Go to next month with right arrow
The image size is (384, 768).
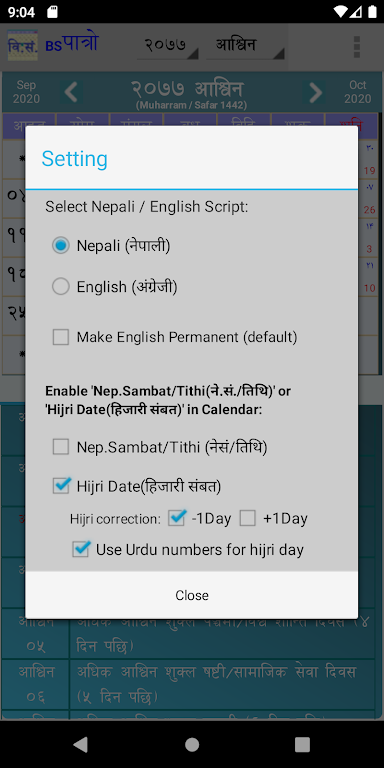315,92
